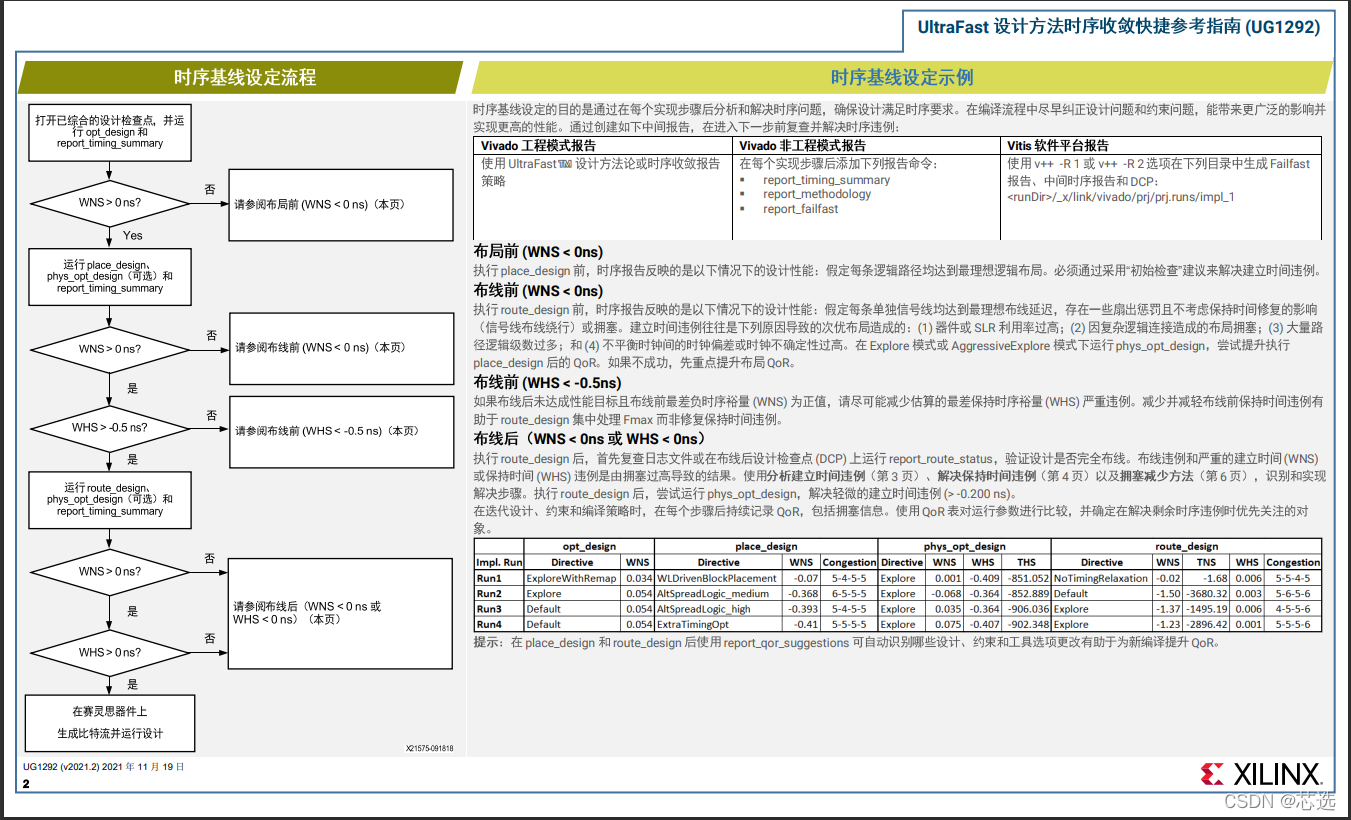Click the ExtraTimingOpt directive cell
This screenshot has width=1351, height=820.
694,625
